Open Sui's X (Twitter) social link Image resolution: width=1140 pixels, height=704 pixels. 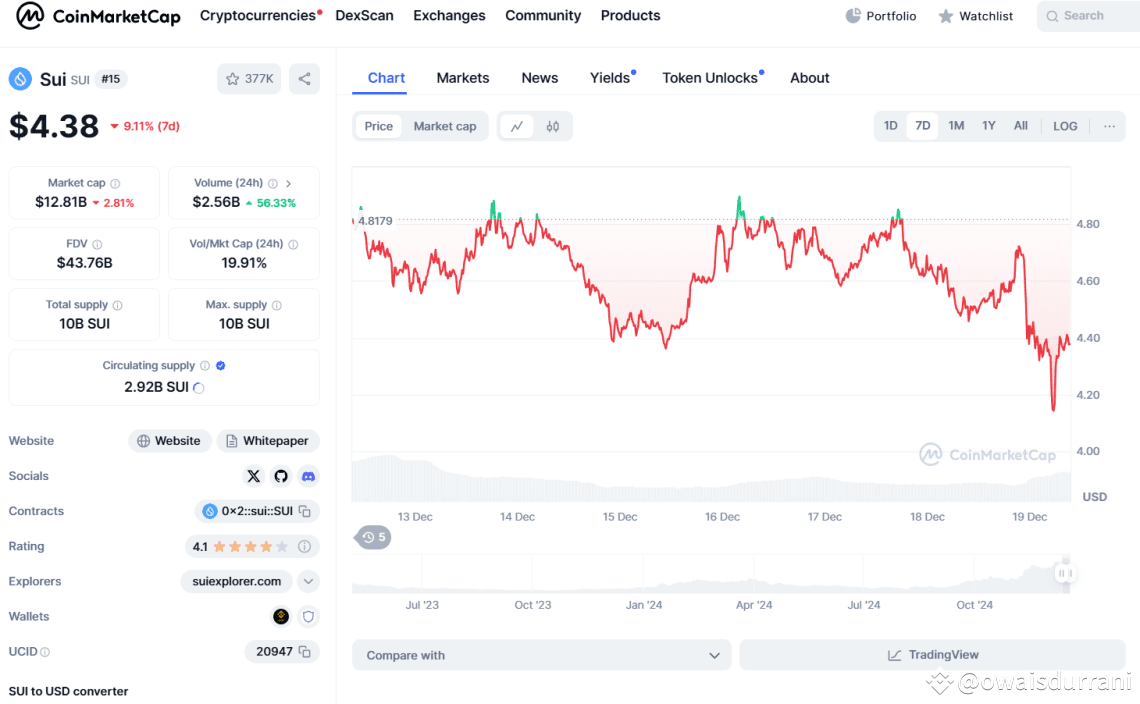tap(253, 476)
